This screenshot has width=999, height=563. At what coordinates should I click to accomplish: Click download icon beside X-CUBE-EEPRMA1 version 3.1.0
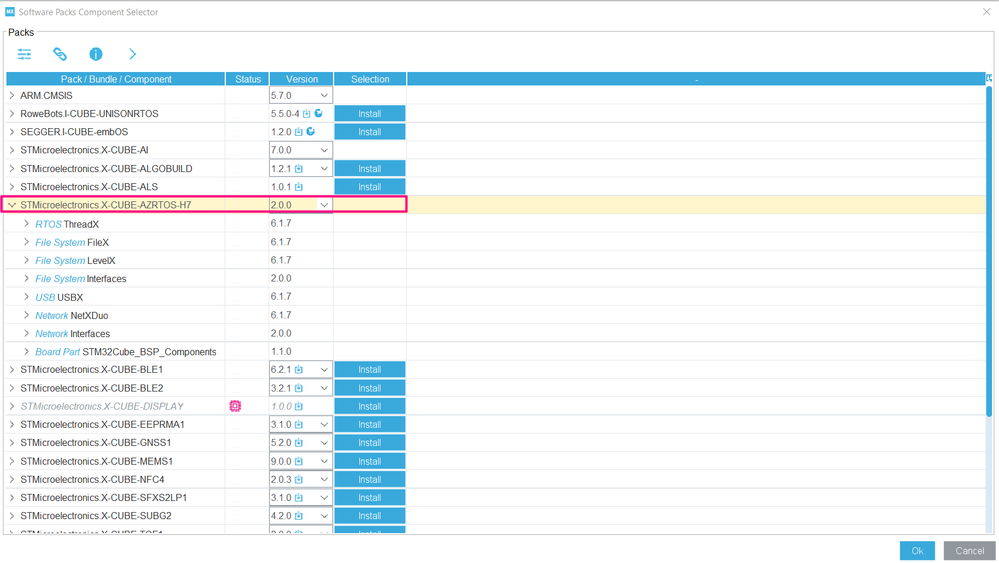click(298, 425)
